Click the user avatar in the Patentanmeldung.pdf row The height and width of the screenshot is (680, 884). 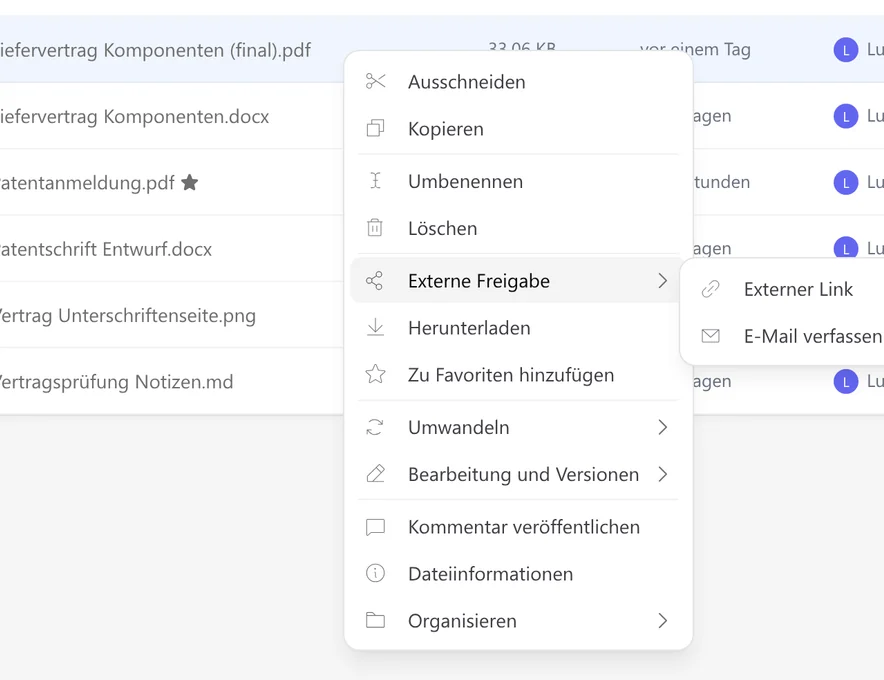pos(846,182)
